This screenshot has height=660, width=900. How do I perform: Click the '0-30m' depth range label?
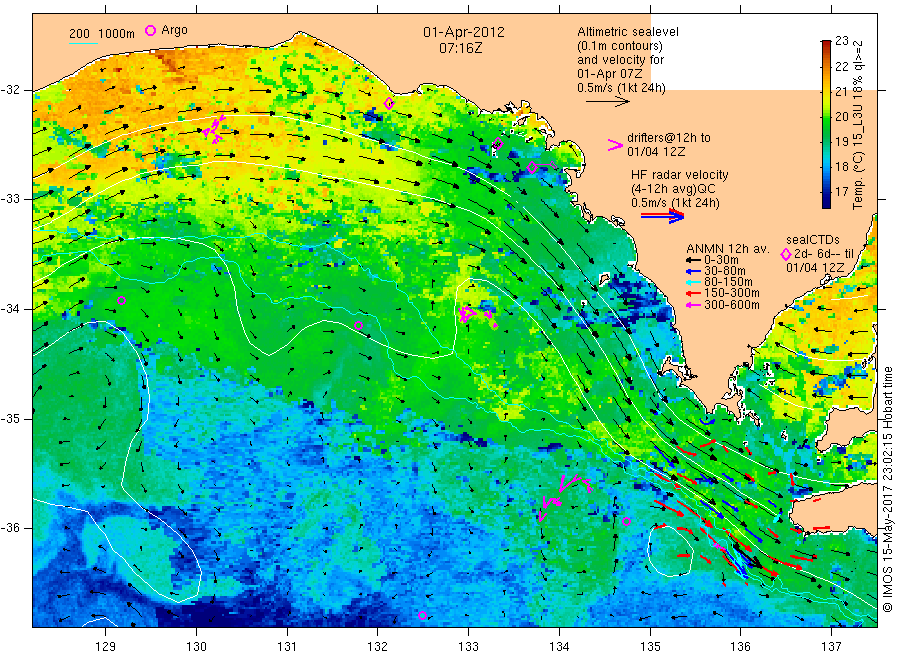tap(721, 260)
